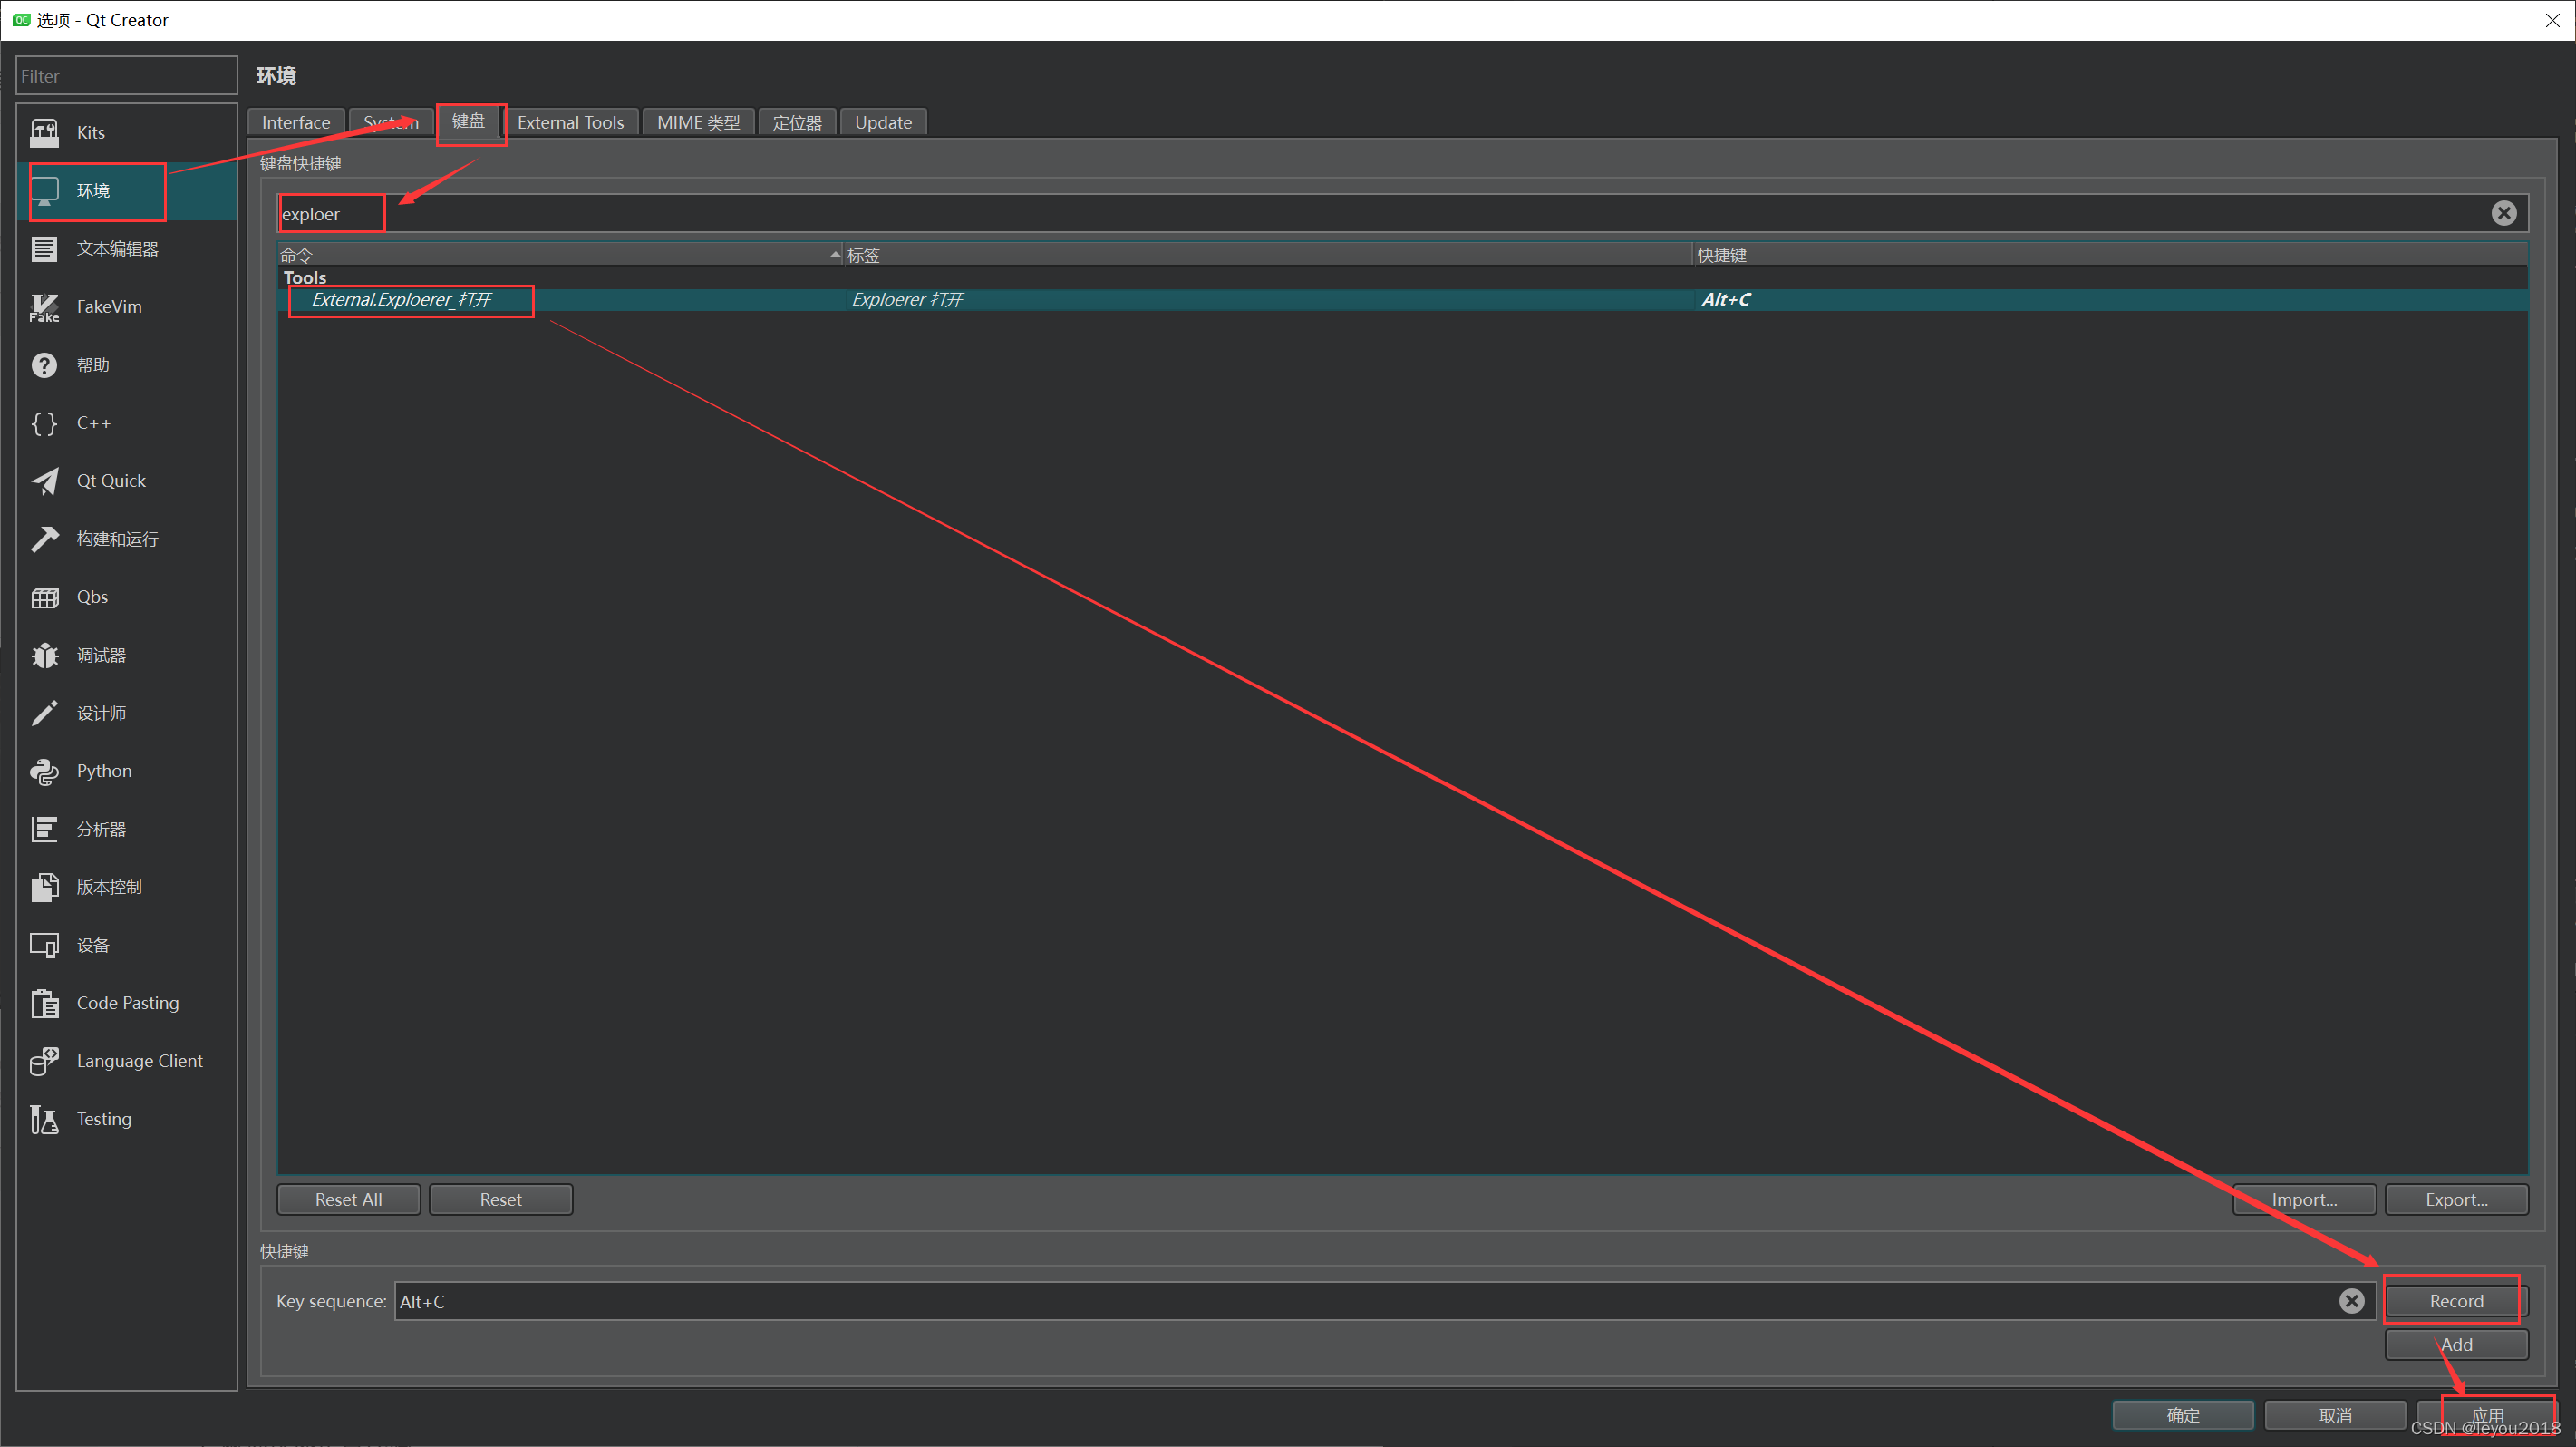Clear the Alt+C key sequence field

[x=2351, y=1300]
